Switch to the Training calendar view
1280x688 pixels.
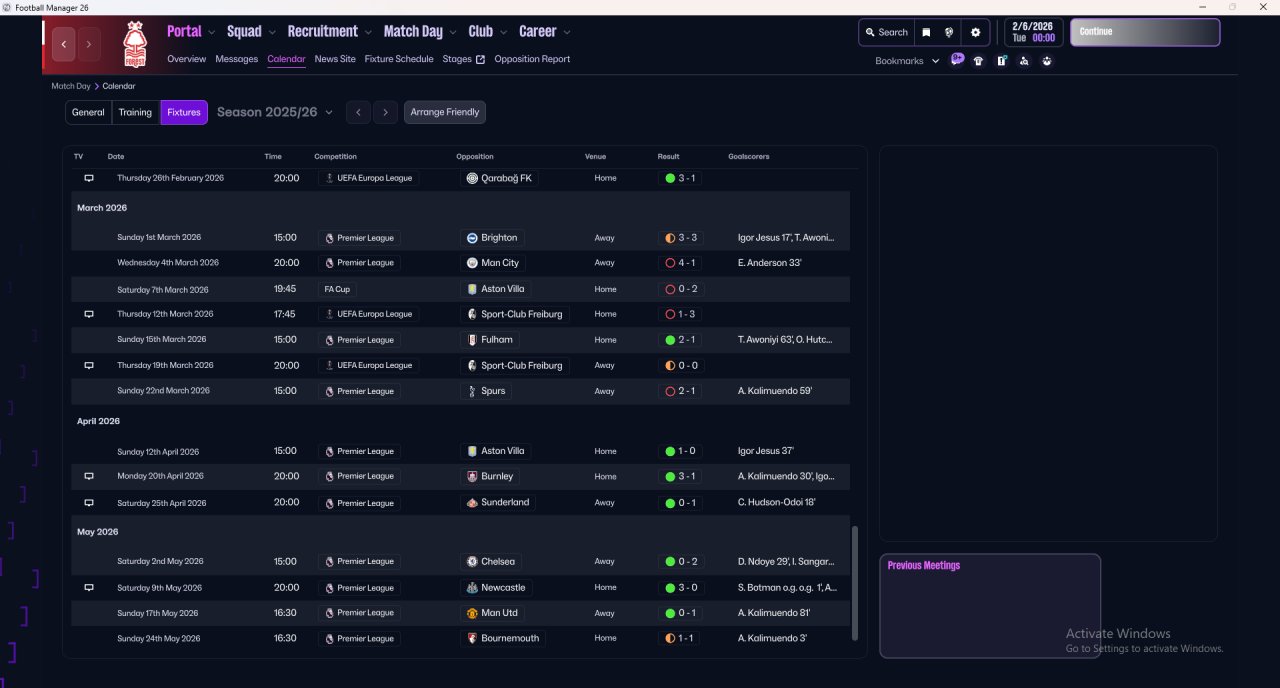click(135, 112)
